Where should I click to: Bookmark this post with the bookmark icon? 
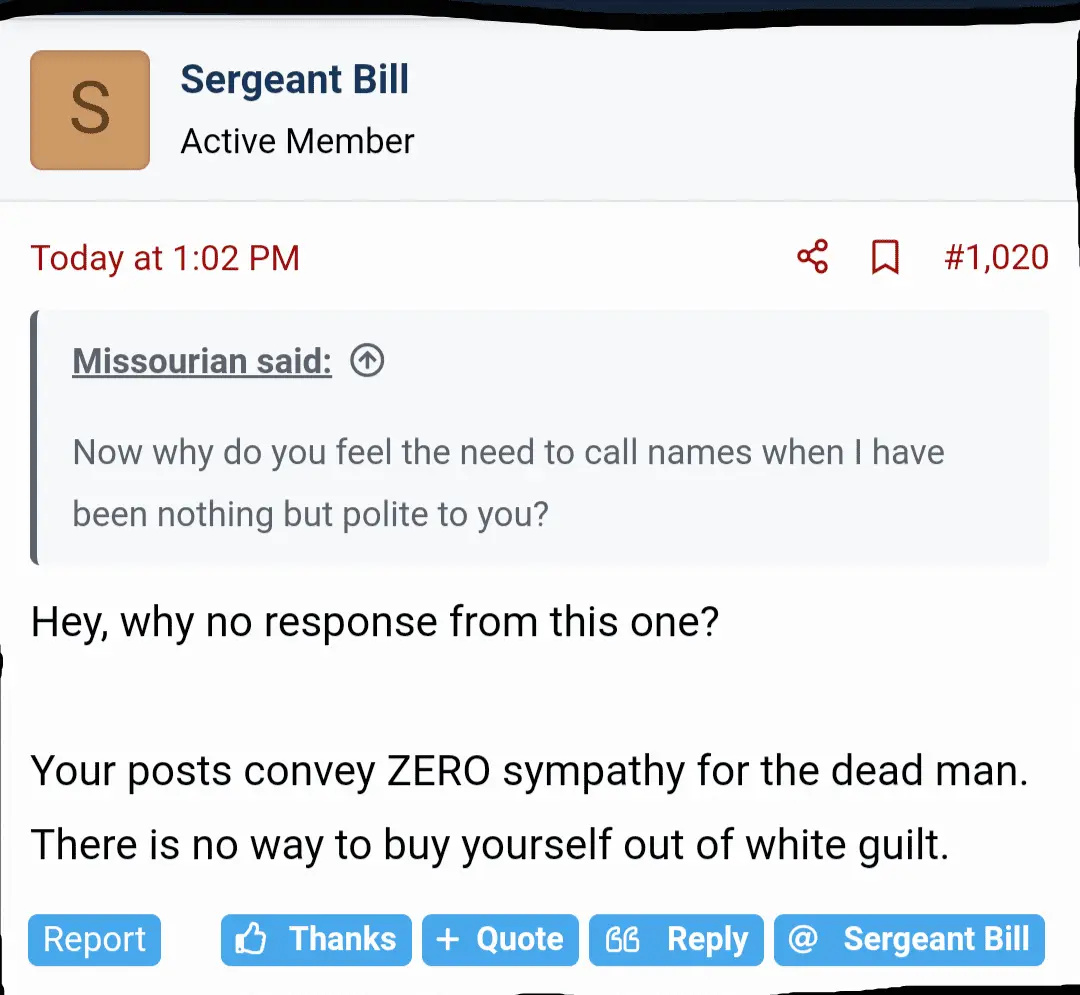click(x=885, y=257)
